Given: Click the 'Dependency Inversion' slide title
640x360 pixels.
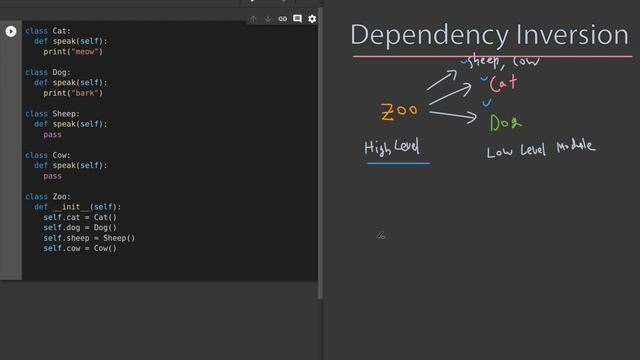Looking at the screenshot, I should [x=489, y=35].
